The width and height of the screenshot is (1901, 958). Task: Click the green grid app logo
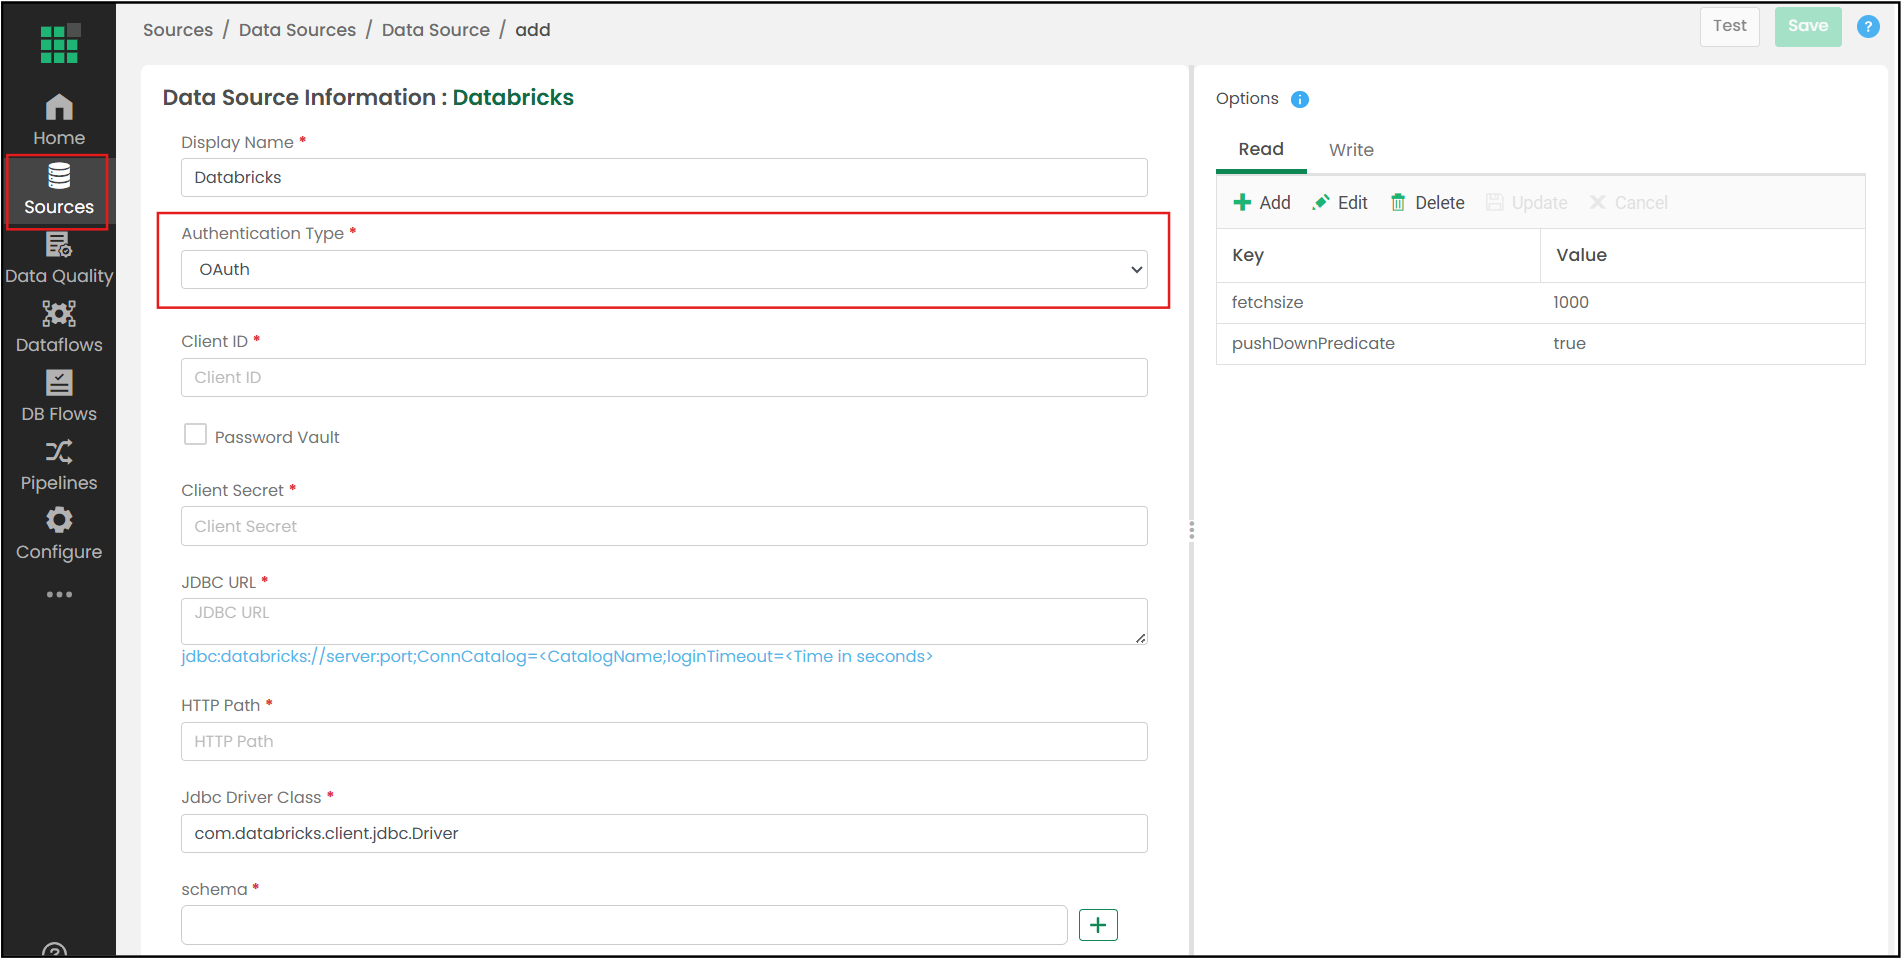[59, 43]
